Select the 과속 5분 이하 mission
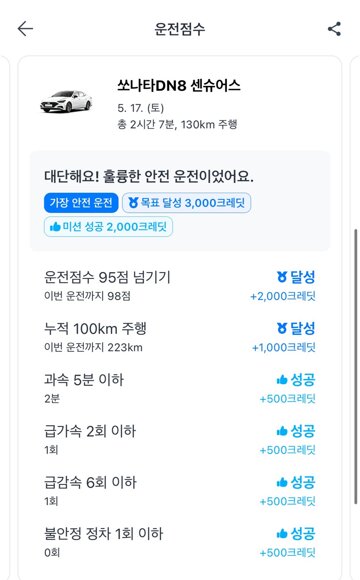This screenshot has width=360, height=580. (180, 388)
